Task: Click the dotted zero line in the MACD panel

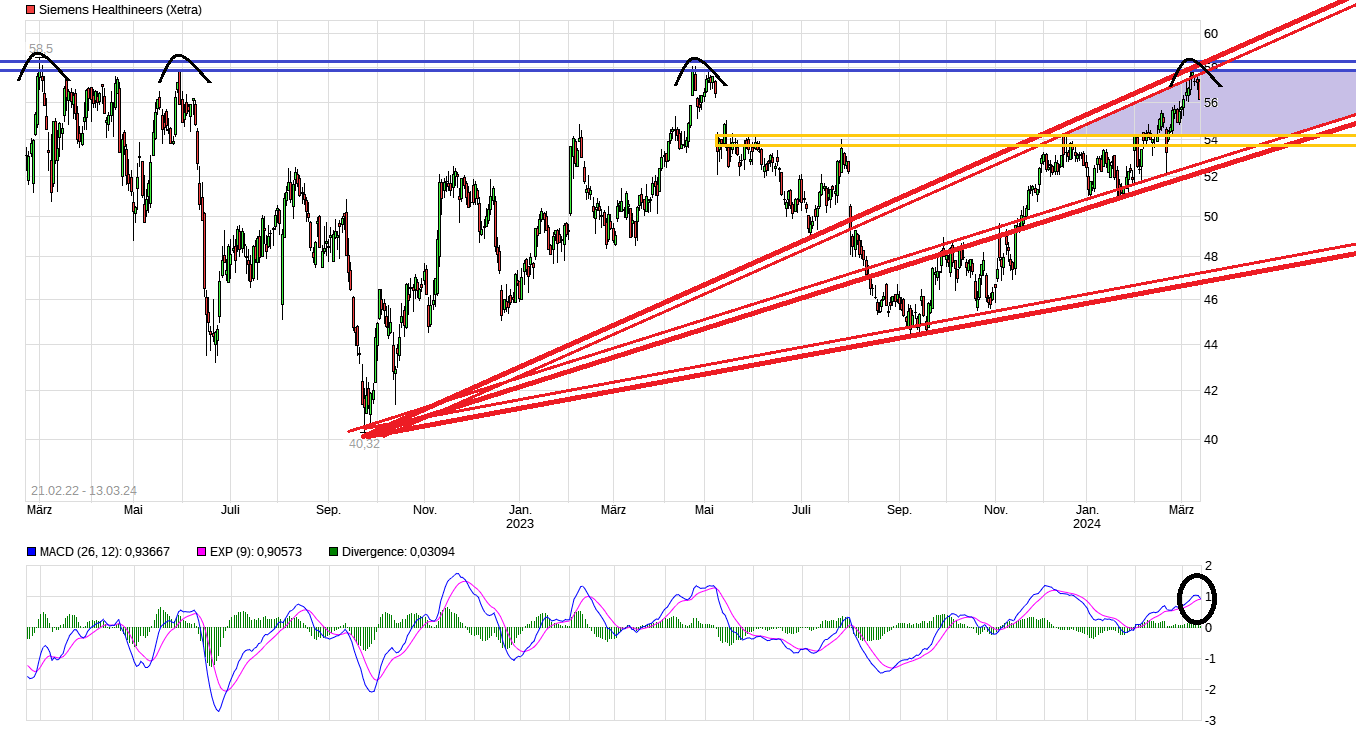Action: (600, 625)
